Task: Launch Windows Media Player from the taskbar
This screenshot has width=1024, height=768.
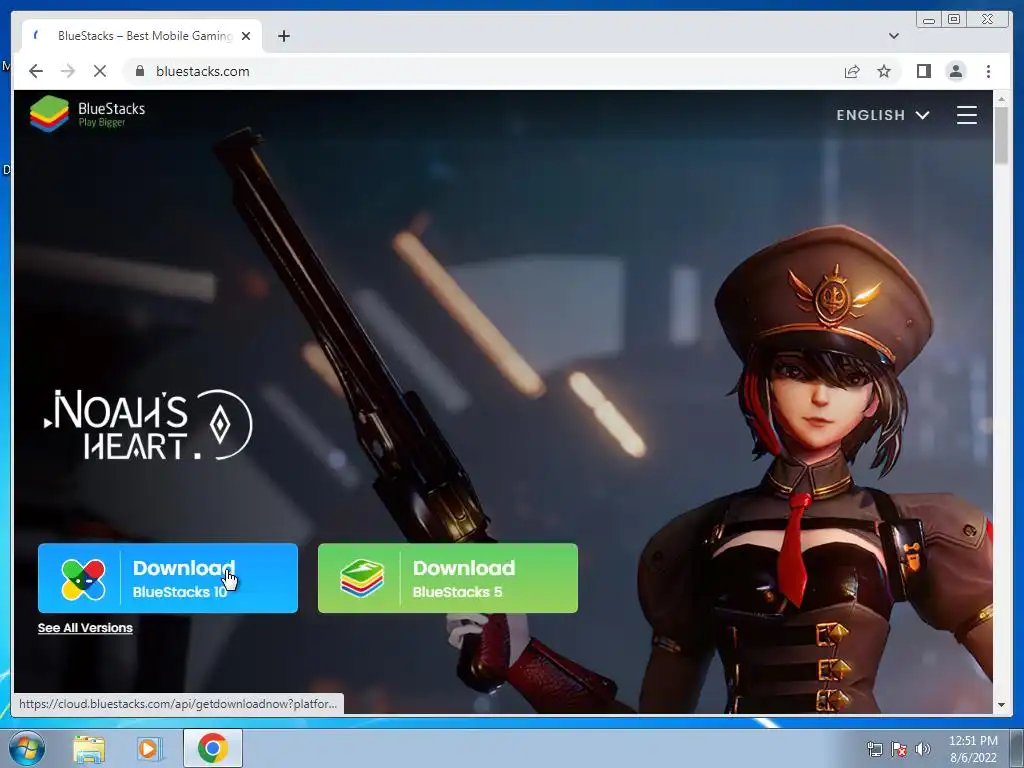Action: (150, 748)
